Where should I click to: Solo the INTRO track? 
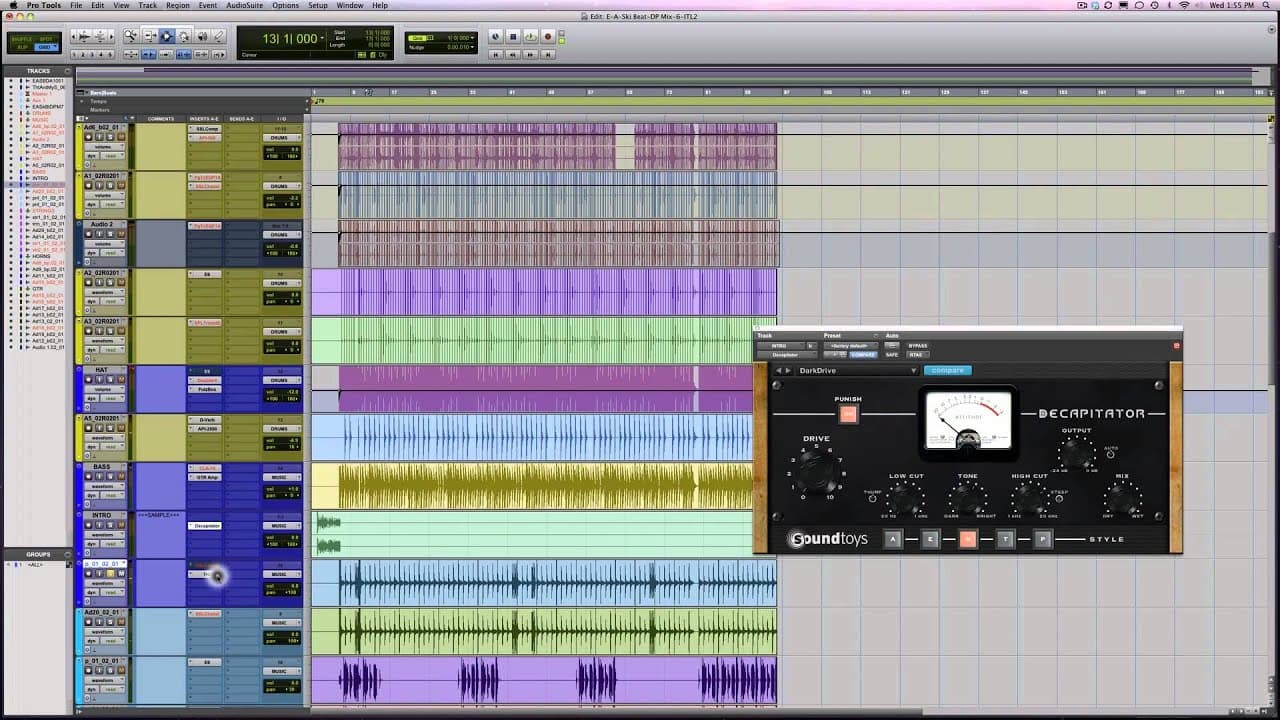(110, 525)
